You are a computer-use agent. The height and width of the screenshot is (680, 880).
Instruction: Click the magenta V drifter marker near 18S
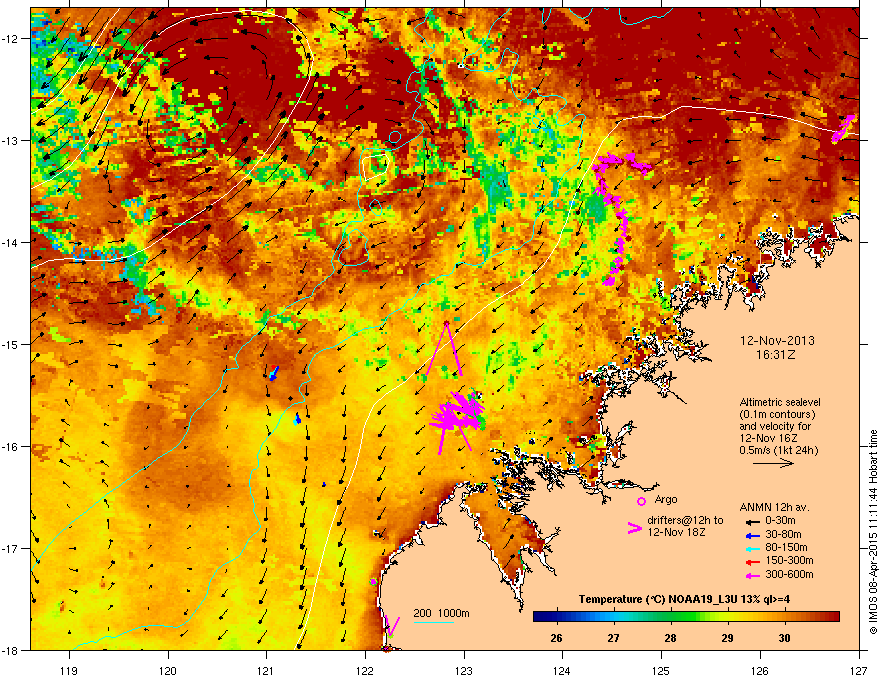[392, 625]
